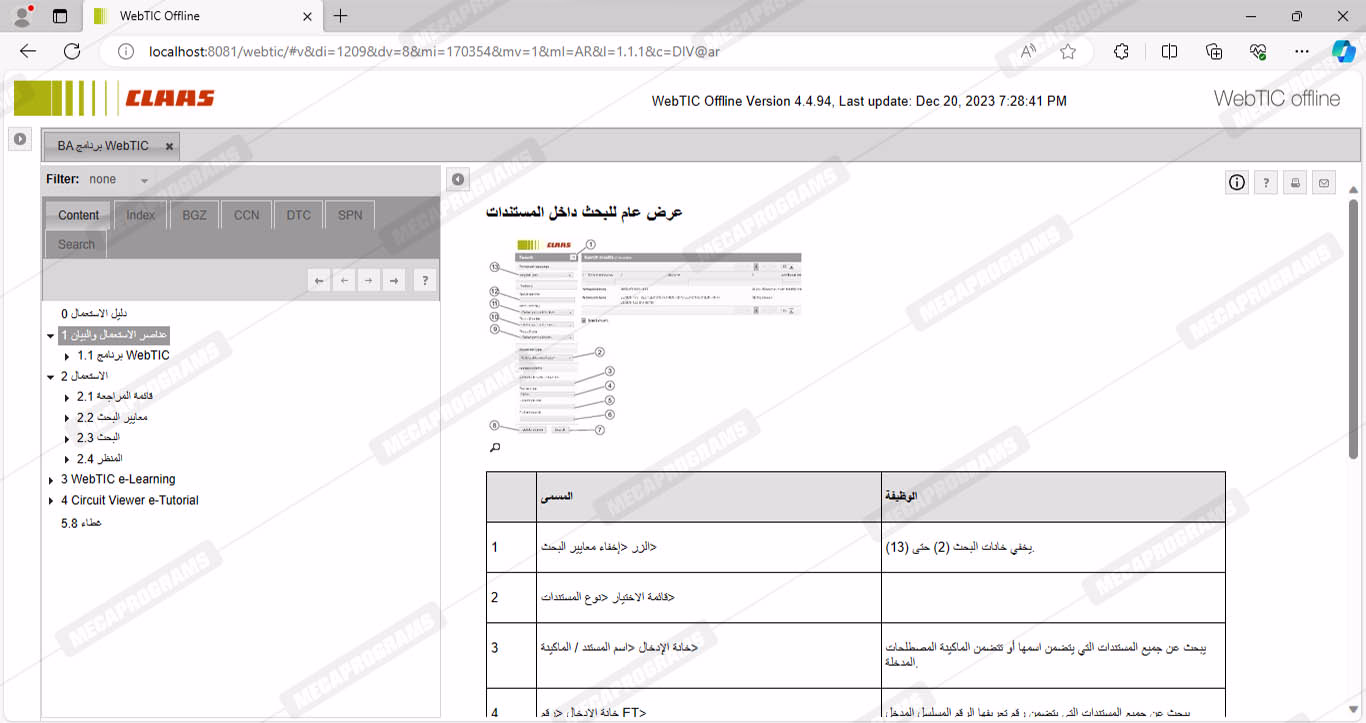Click the localhost address bar URL
Viewport: 1366px width, 723px height.
(x=434, y=52)
